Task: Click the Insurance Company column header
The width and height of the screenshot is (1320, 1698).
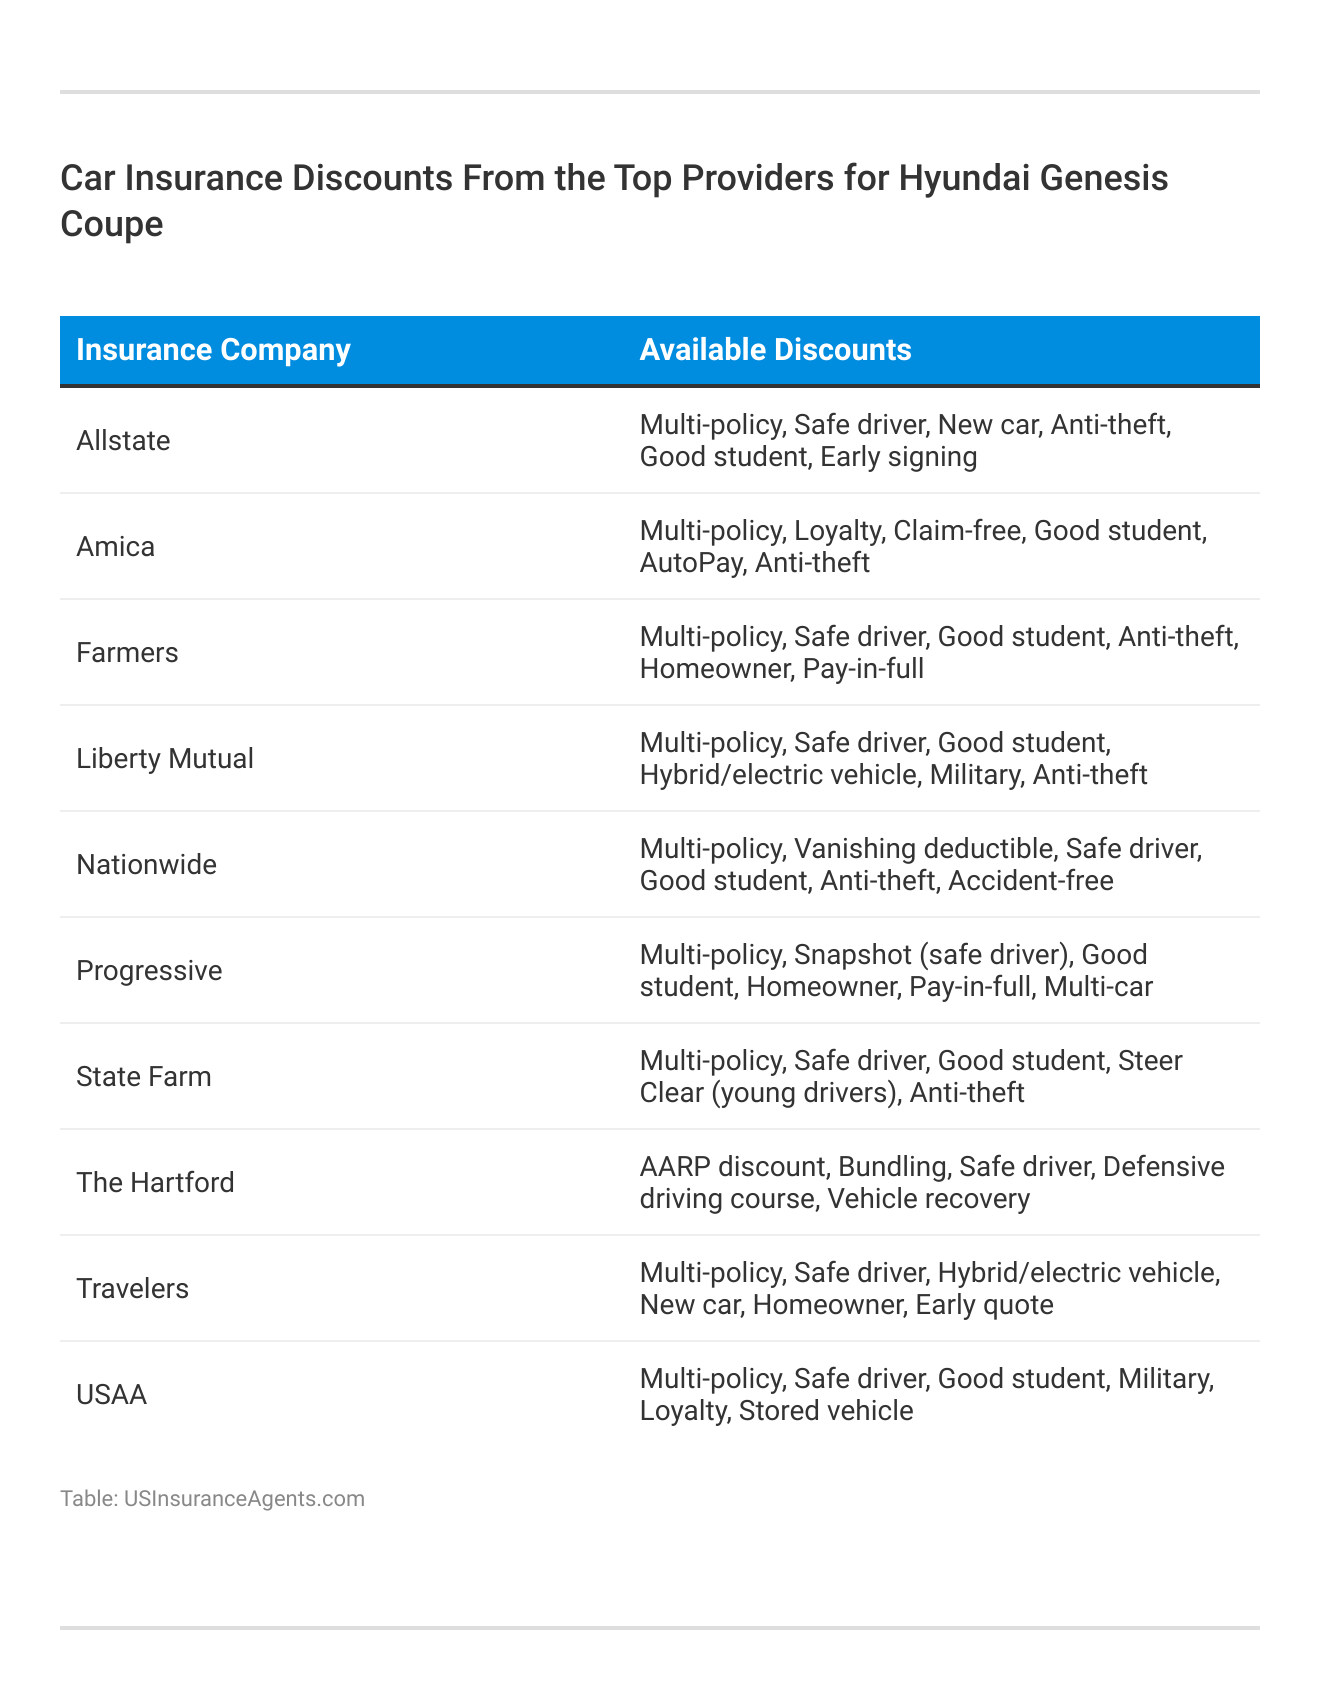Action: (x=213, y=350)
